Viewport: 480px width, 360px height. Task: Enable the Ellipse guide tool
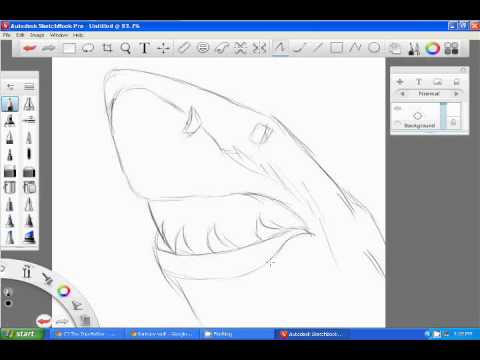click(203, 48)
